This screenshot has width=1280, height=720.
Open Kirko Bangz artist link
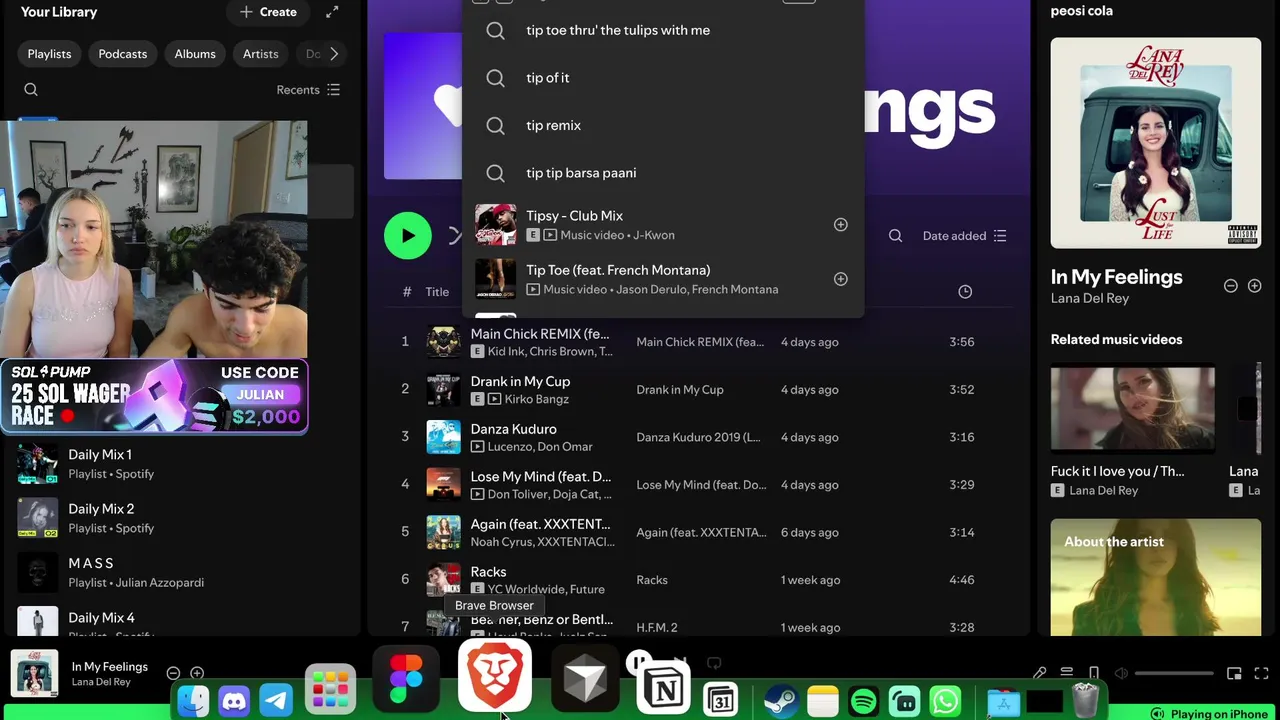pyautogui.click(x=536, y=399)
